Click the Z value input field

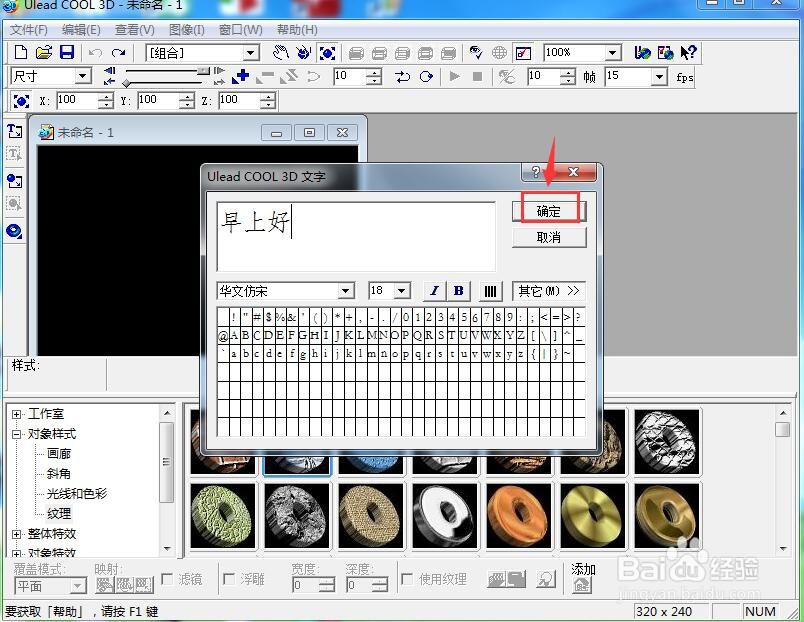240,100
